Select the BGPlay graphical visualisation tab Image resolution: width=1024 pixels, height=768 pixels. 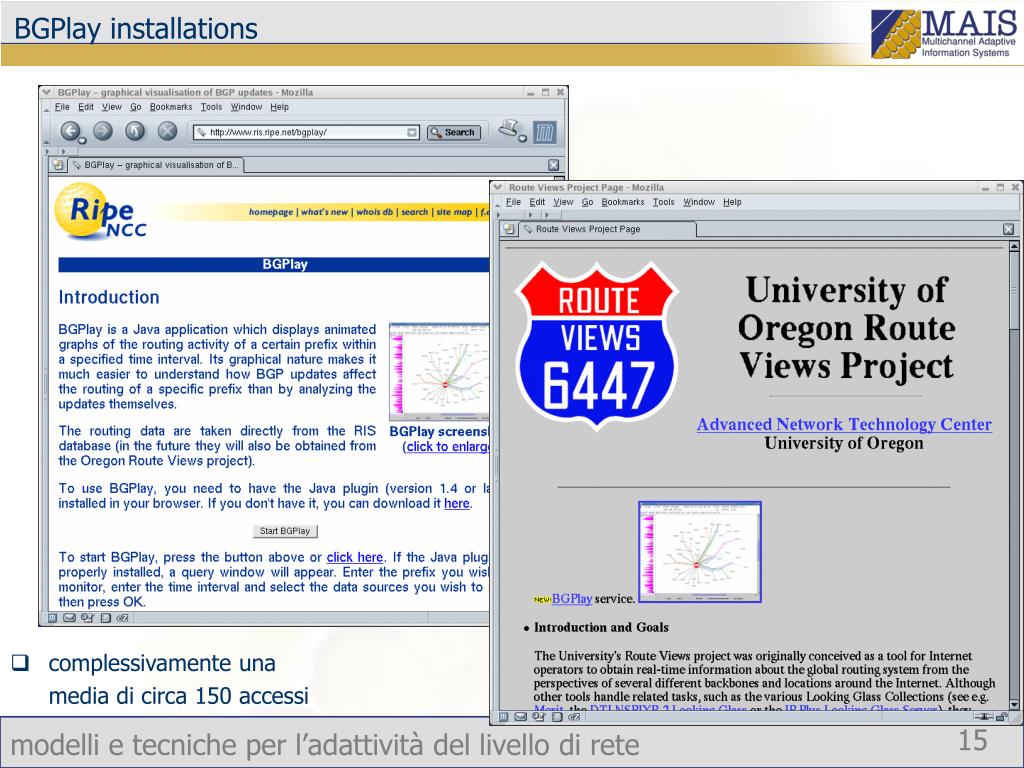tap(155, 165)
